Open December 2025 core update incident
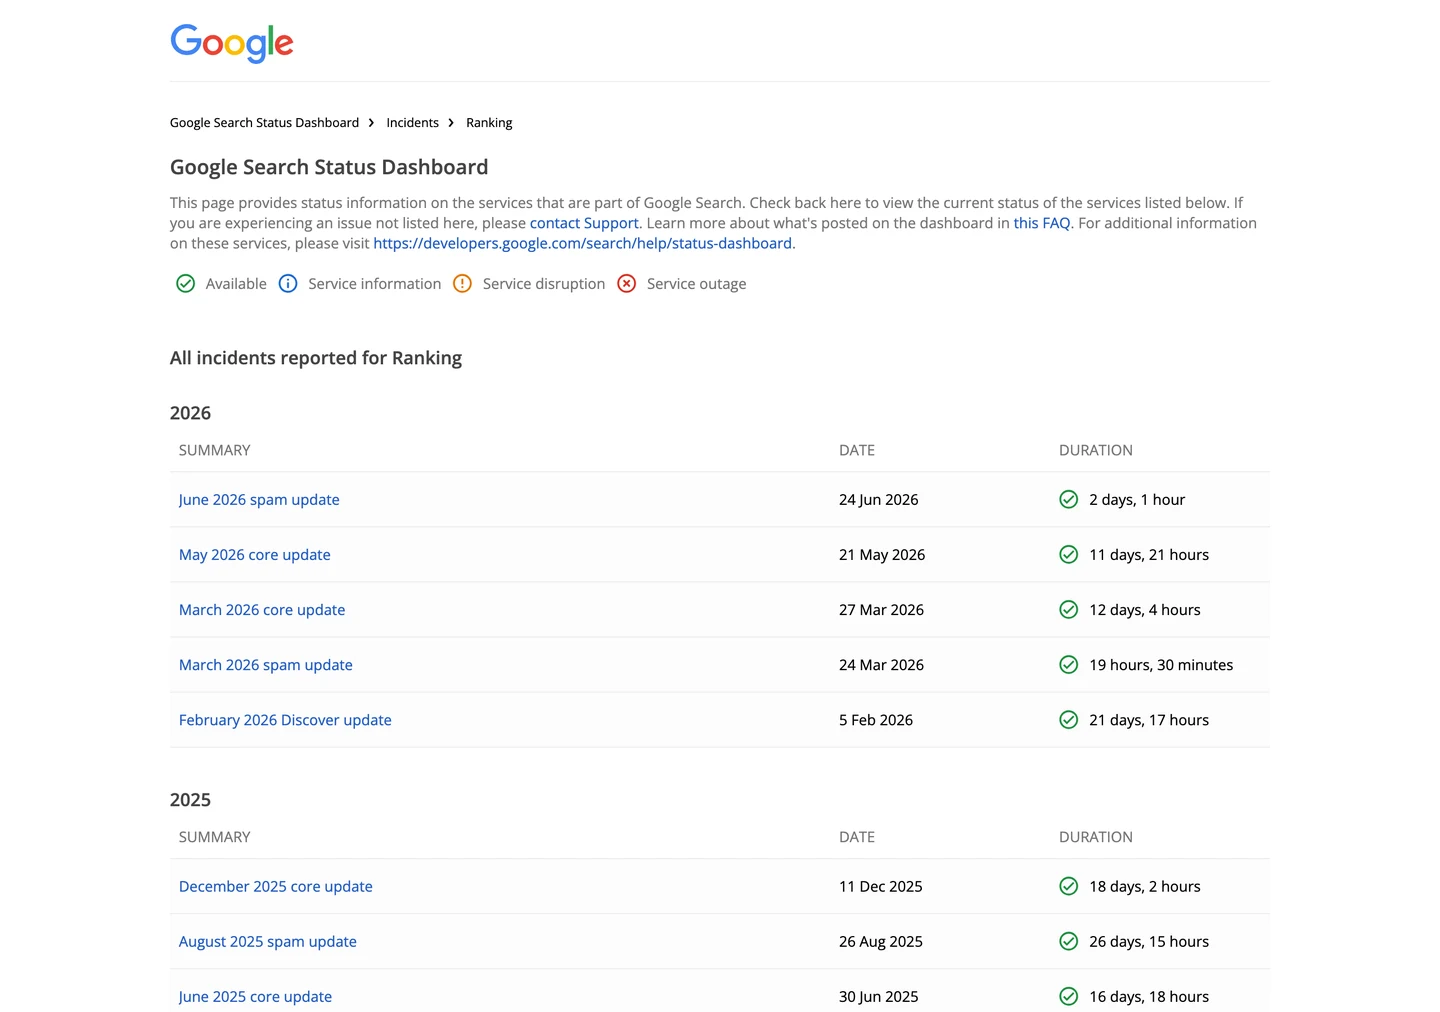This screenshot has height=1012, width=1440. pyautogui.click(x=275, y=887)
